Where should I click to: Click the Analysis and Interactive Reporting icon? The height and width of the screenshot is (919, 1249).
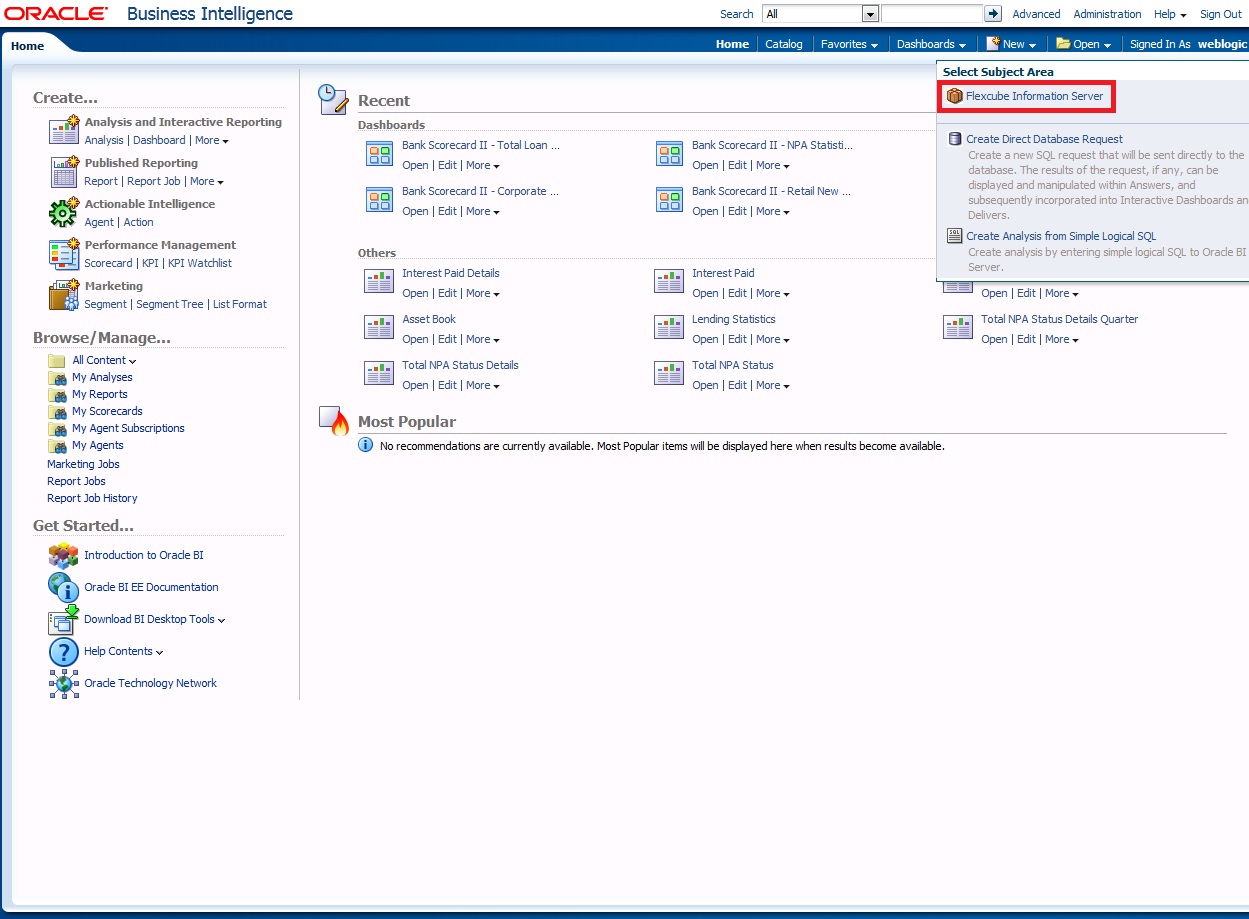pyautogui.click(x=64, y=130)
